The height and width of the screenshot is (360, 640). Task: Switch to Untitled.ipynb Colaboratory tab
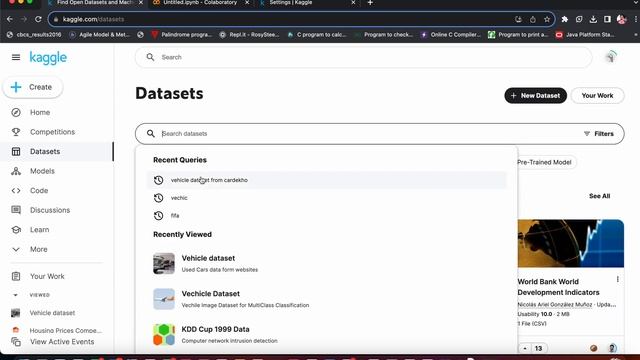[200, 2]
